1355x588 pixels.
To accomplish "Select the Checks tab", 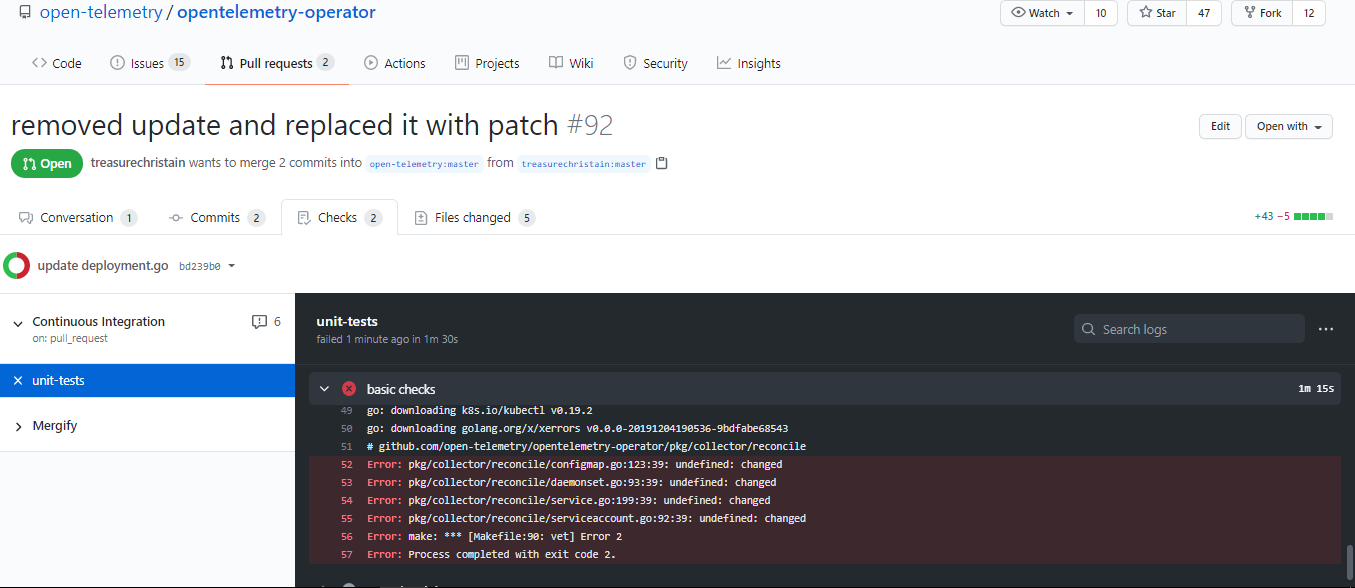I will tap(340, 217).
